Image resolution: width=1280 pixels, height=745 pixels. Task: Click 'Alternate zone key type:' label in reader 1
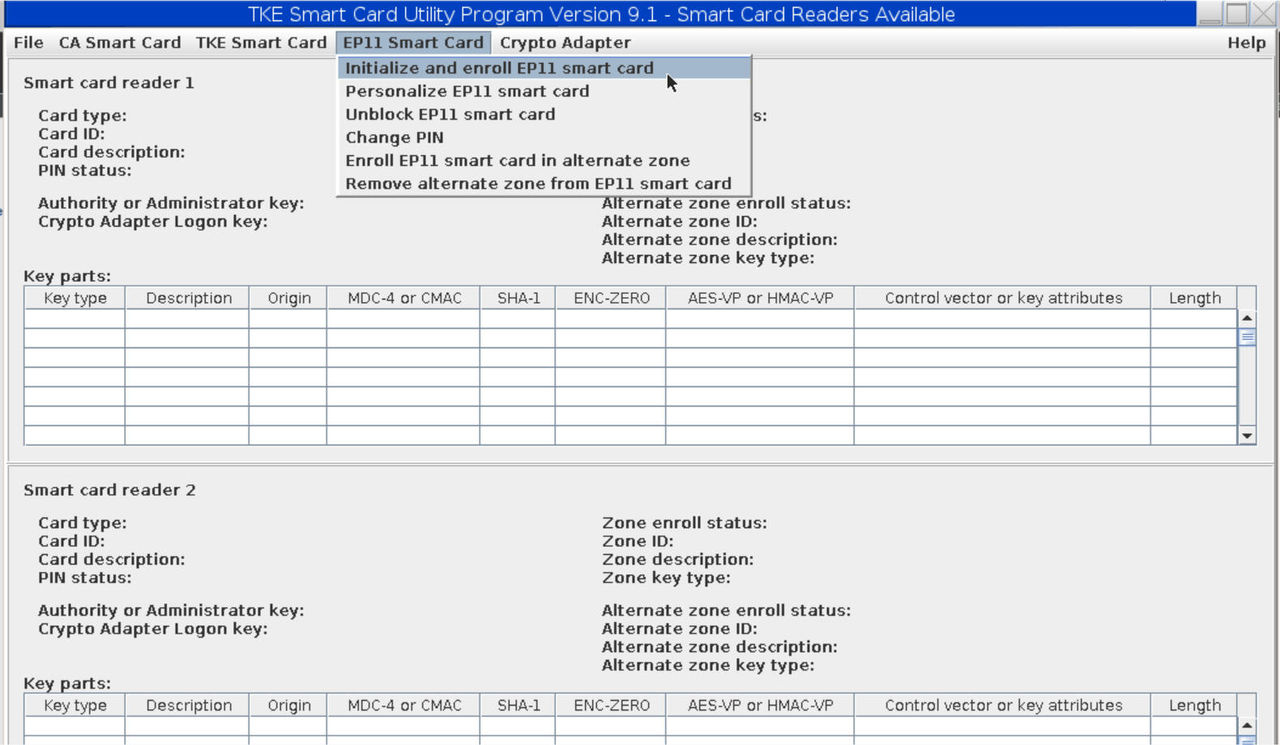click(708, 258)
